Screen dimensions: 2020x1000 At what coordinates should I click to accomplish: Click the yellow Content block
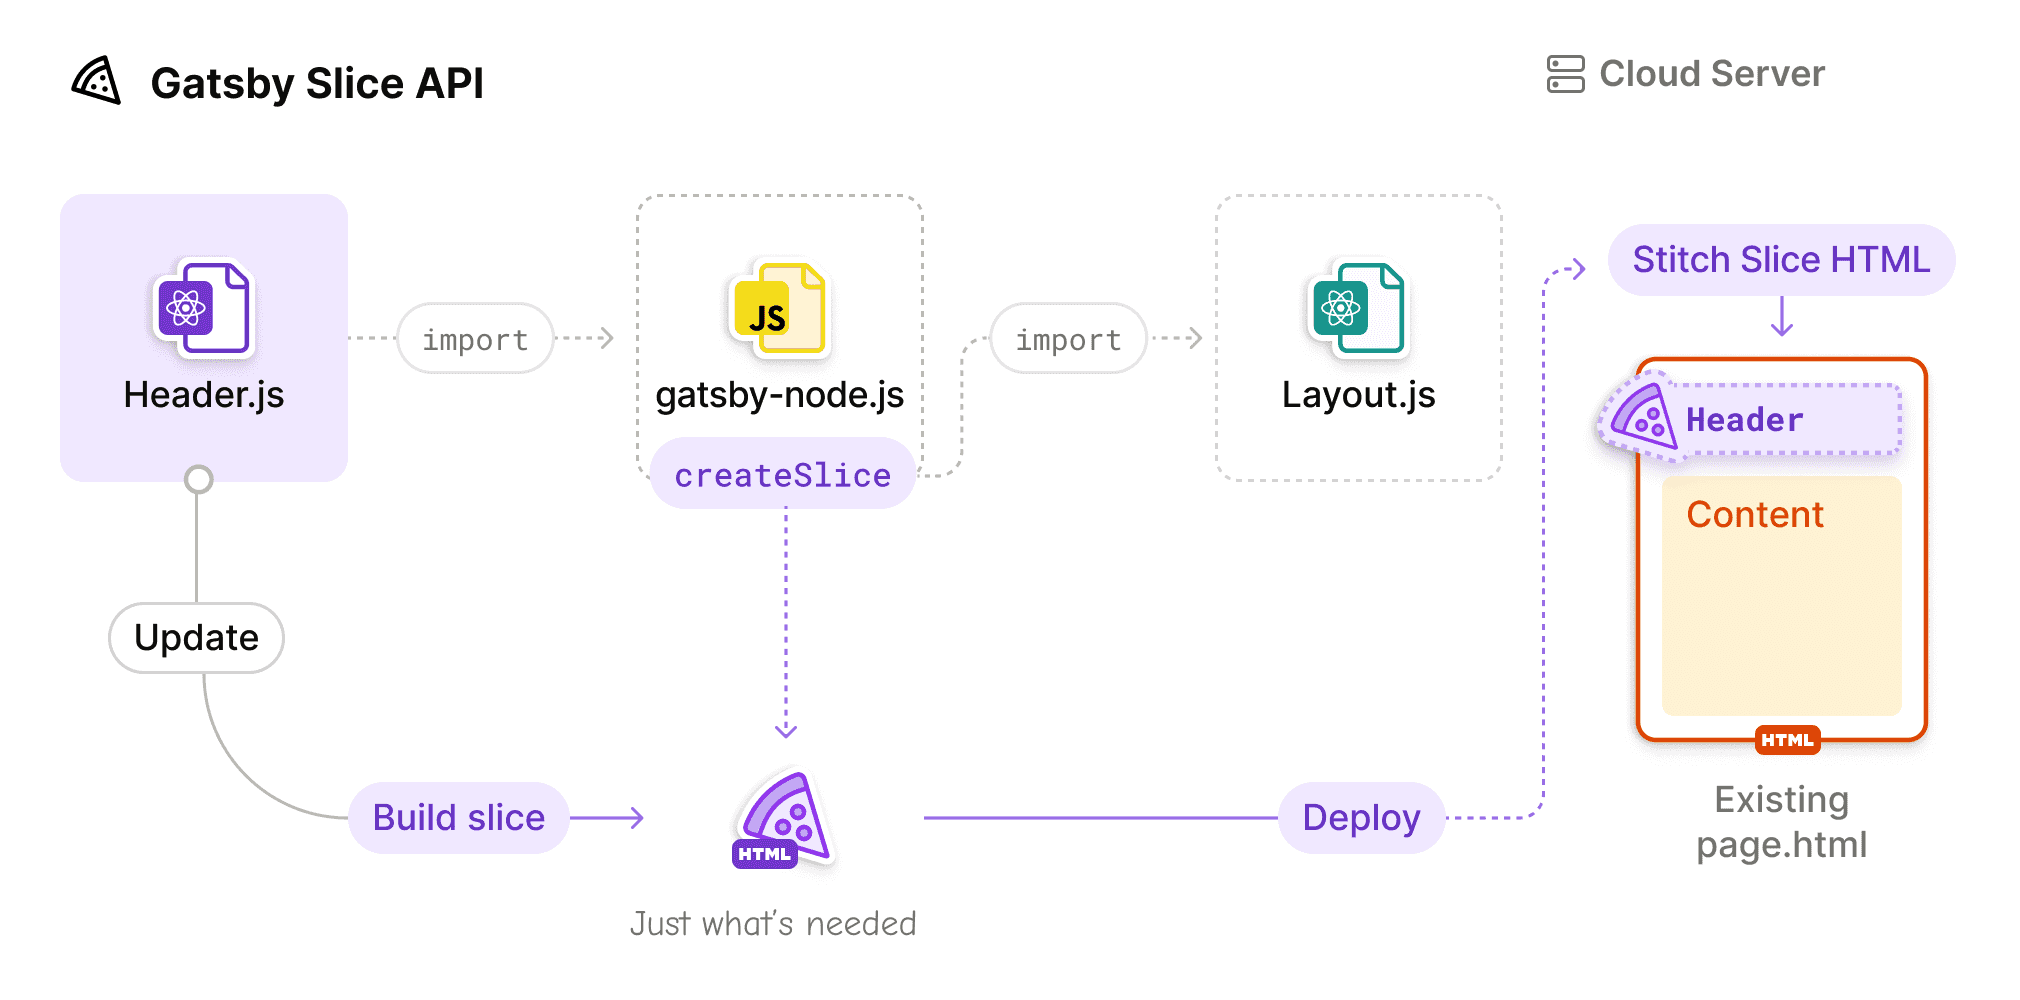(x=1781, y=596)
